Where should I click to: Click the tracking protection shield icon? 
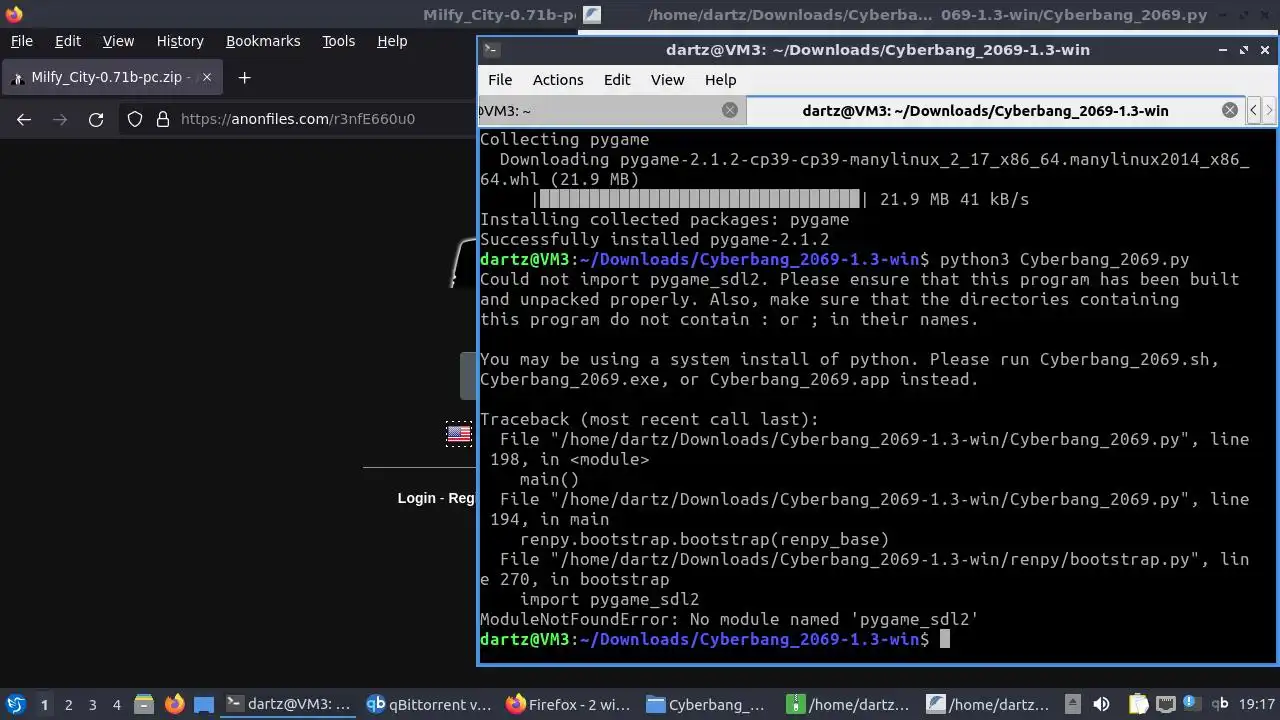click(x=135, y=119)
